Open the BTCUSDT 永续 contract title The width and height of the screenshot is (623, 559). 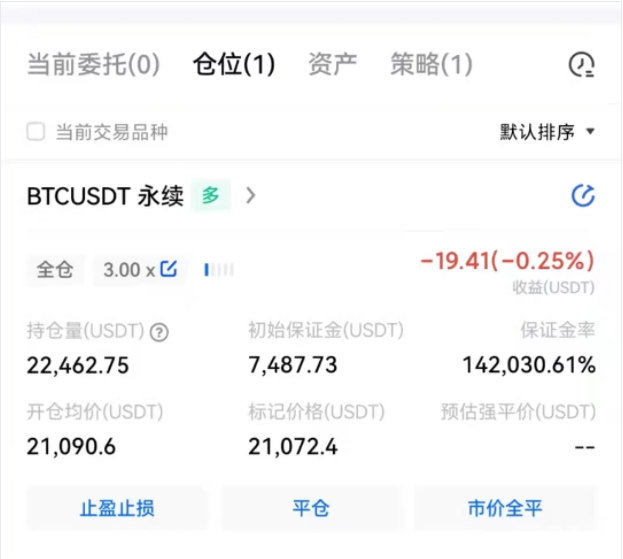tap(105, 196)
